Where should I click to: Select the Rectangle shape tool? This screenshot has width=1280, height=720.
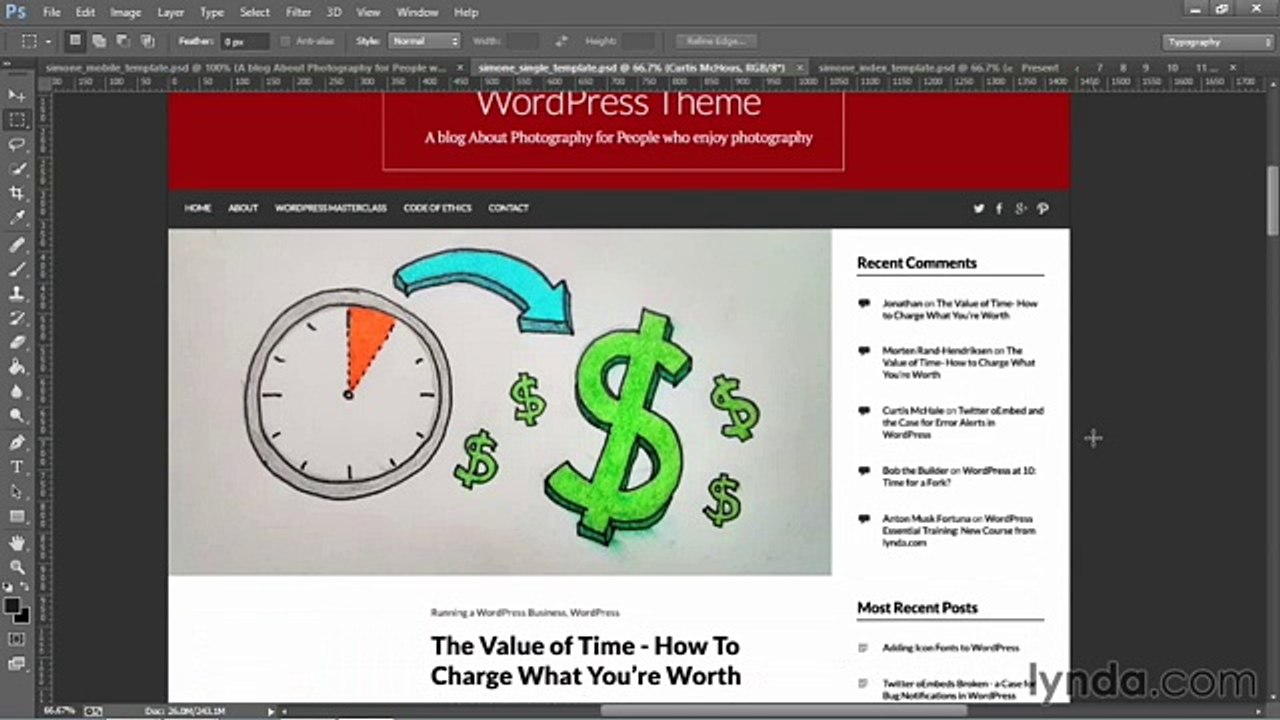pos(17,517)
